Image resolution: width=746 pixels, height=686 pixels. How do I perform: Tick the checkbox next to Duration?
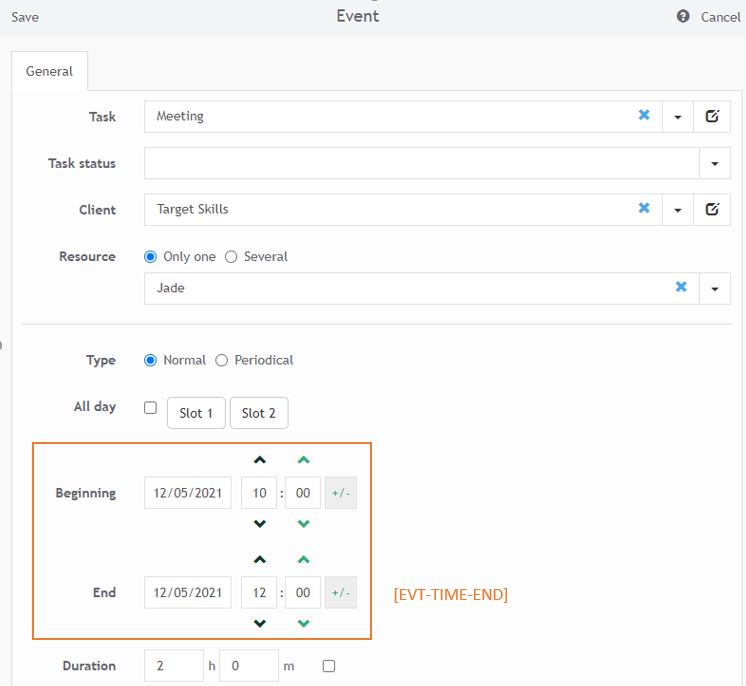tap(329, 666)
